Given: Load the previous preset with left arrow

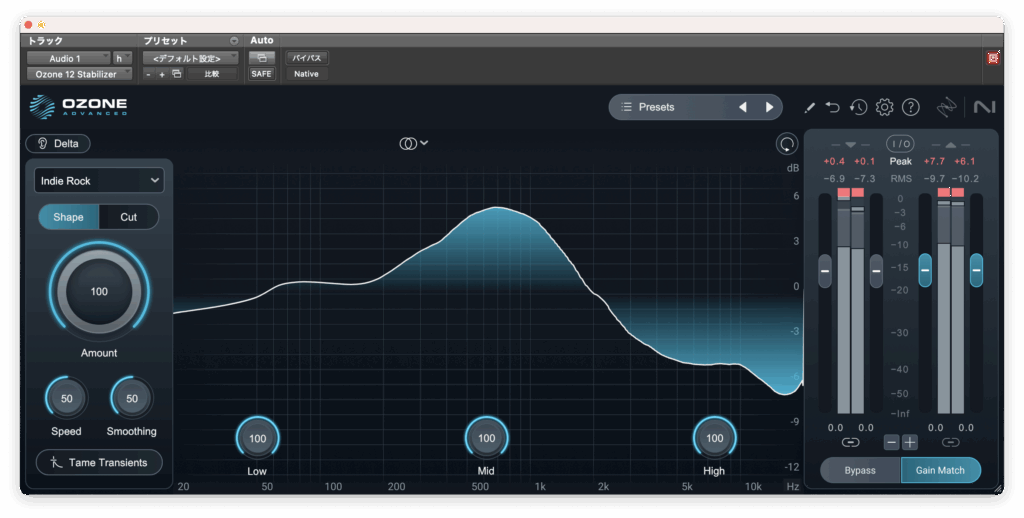Looking at the screenshot, I should tap(742, 107).
